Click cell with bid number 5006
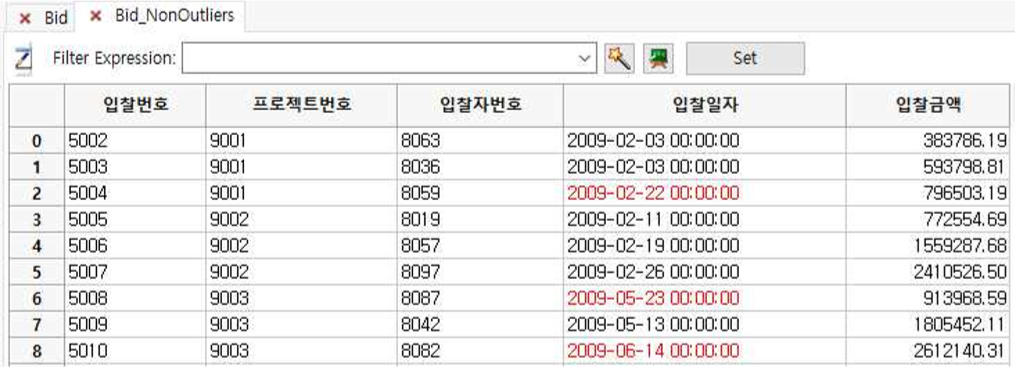The image size is (1017, 371). tap(135, 246)
